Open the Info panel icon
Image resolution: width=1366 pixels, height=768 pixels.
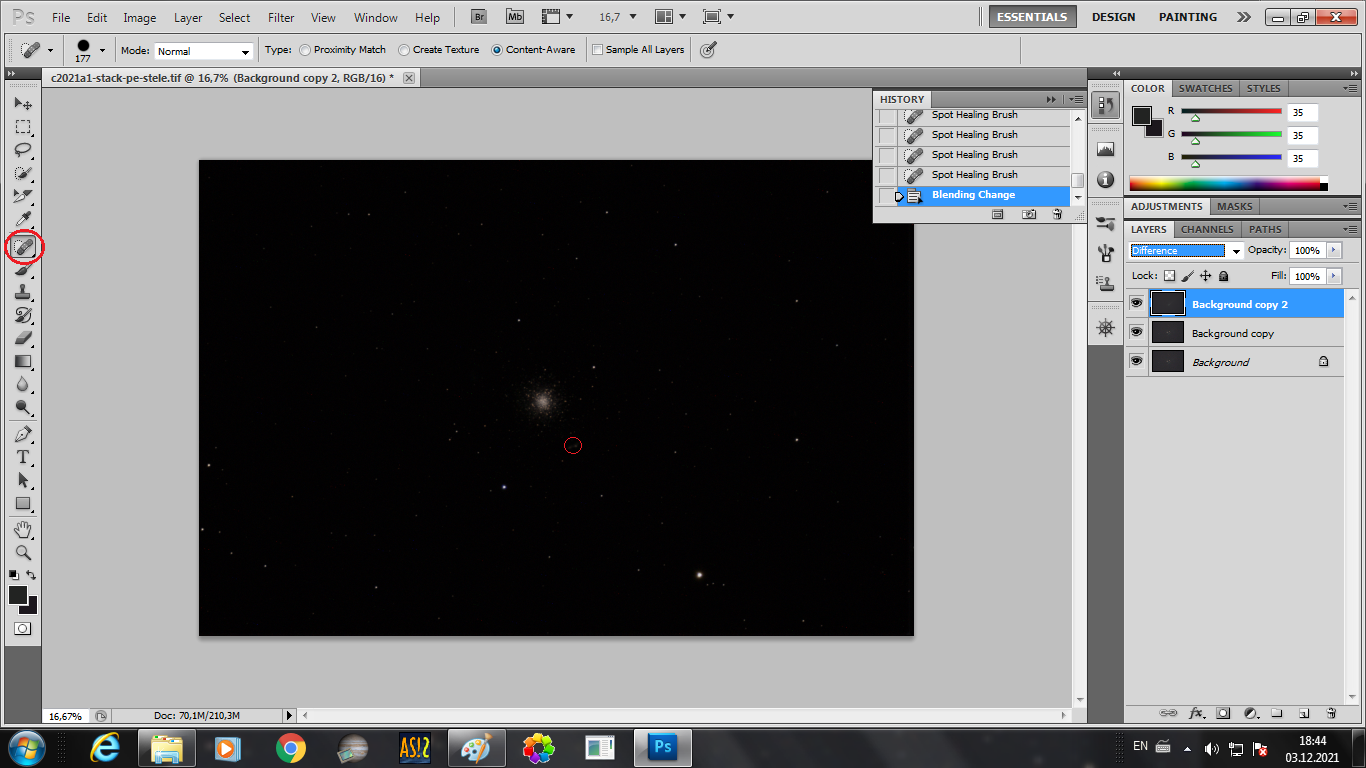[1105, 179]
